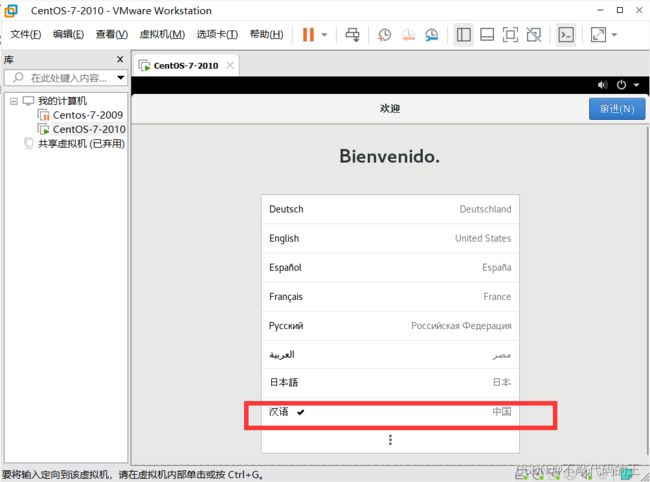650x482 pixels.
Task: Minimize the VMware Workstation window
Action: pyautogui.click(x=600, y=10)
